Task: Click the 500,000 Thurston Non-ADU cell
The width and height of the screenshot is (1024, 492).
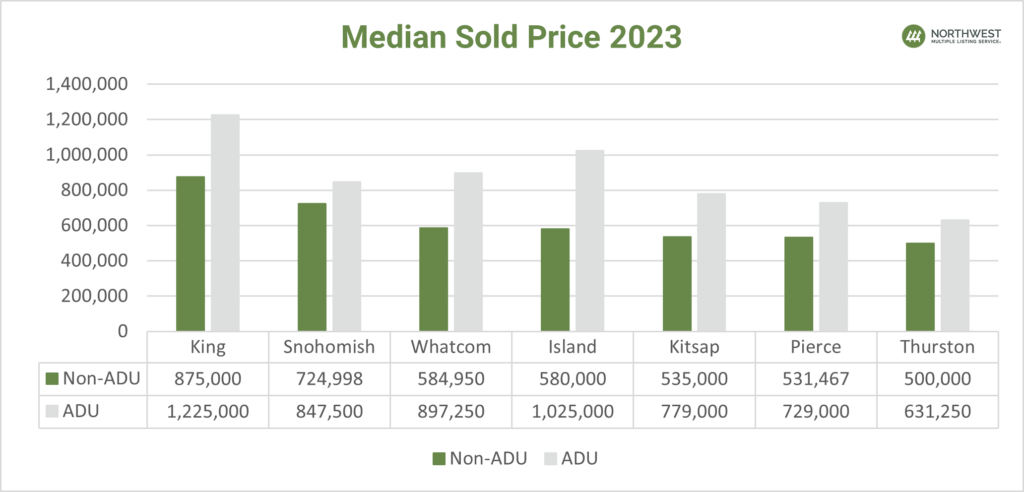Action: (937, 378)
